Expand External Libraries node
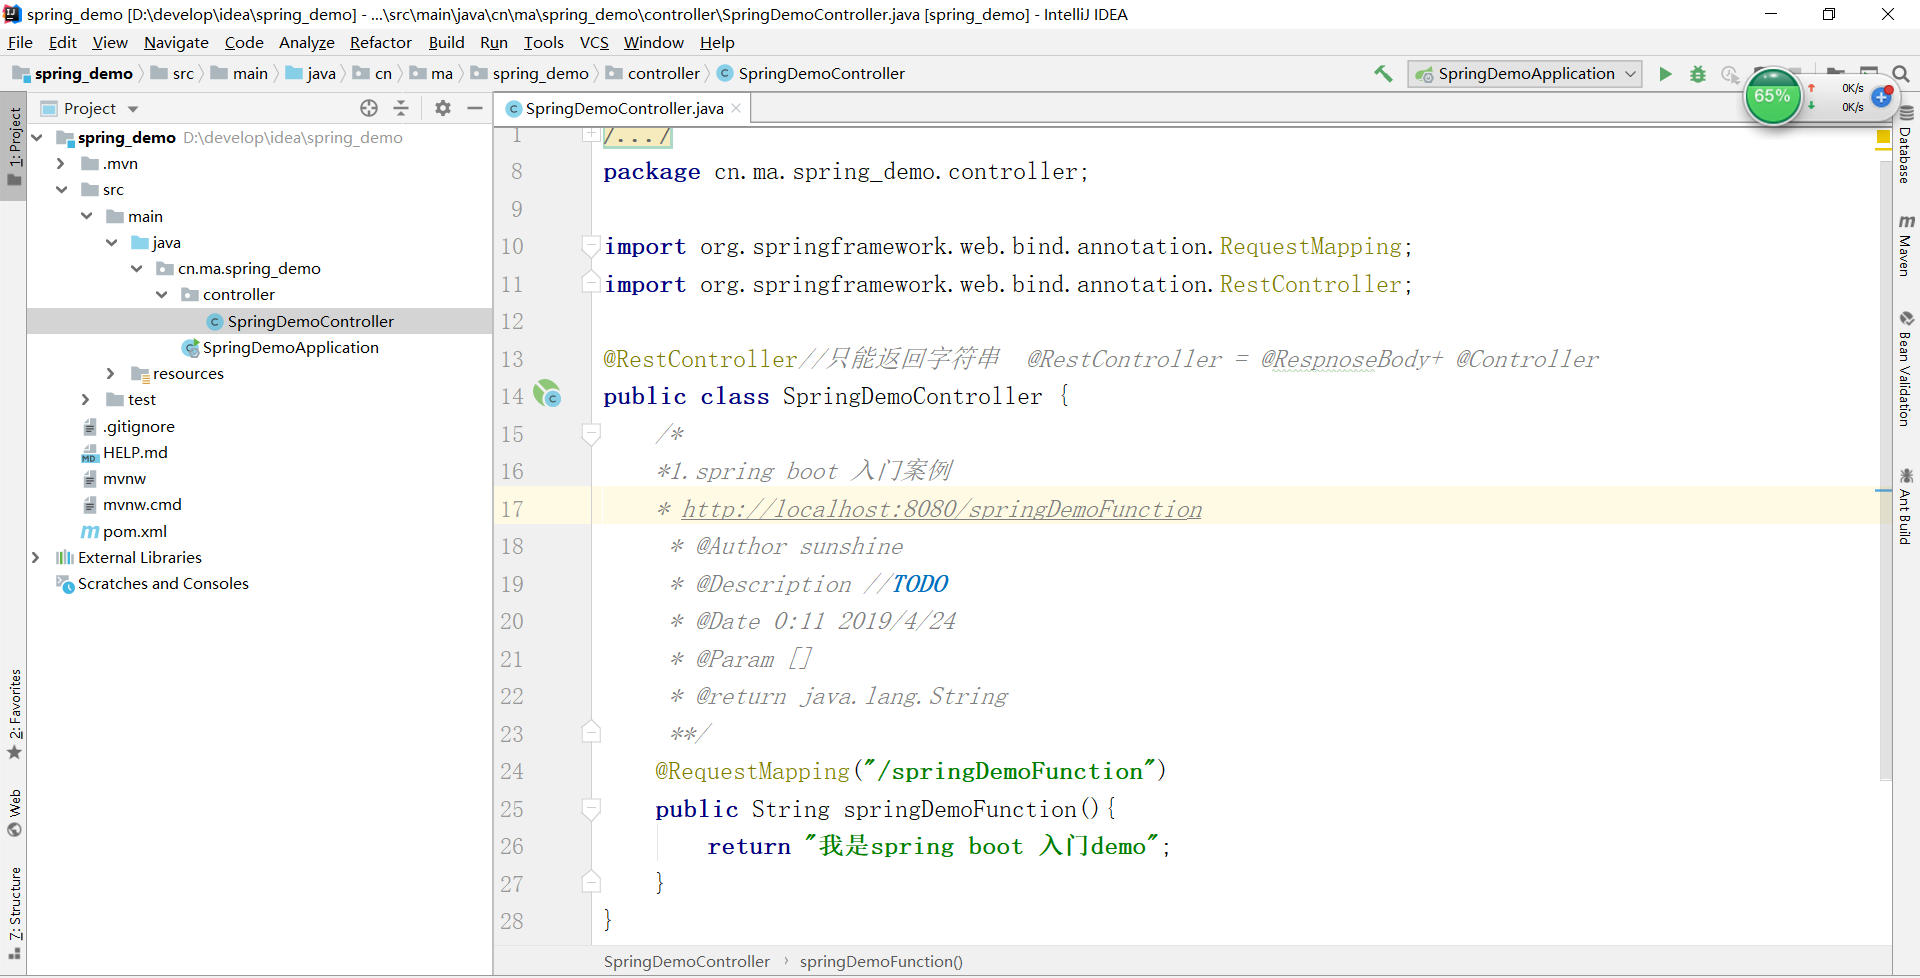This screenshot has width=1920, height=978. tap(36, 557)
